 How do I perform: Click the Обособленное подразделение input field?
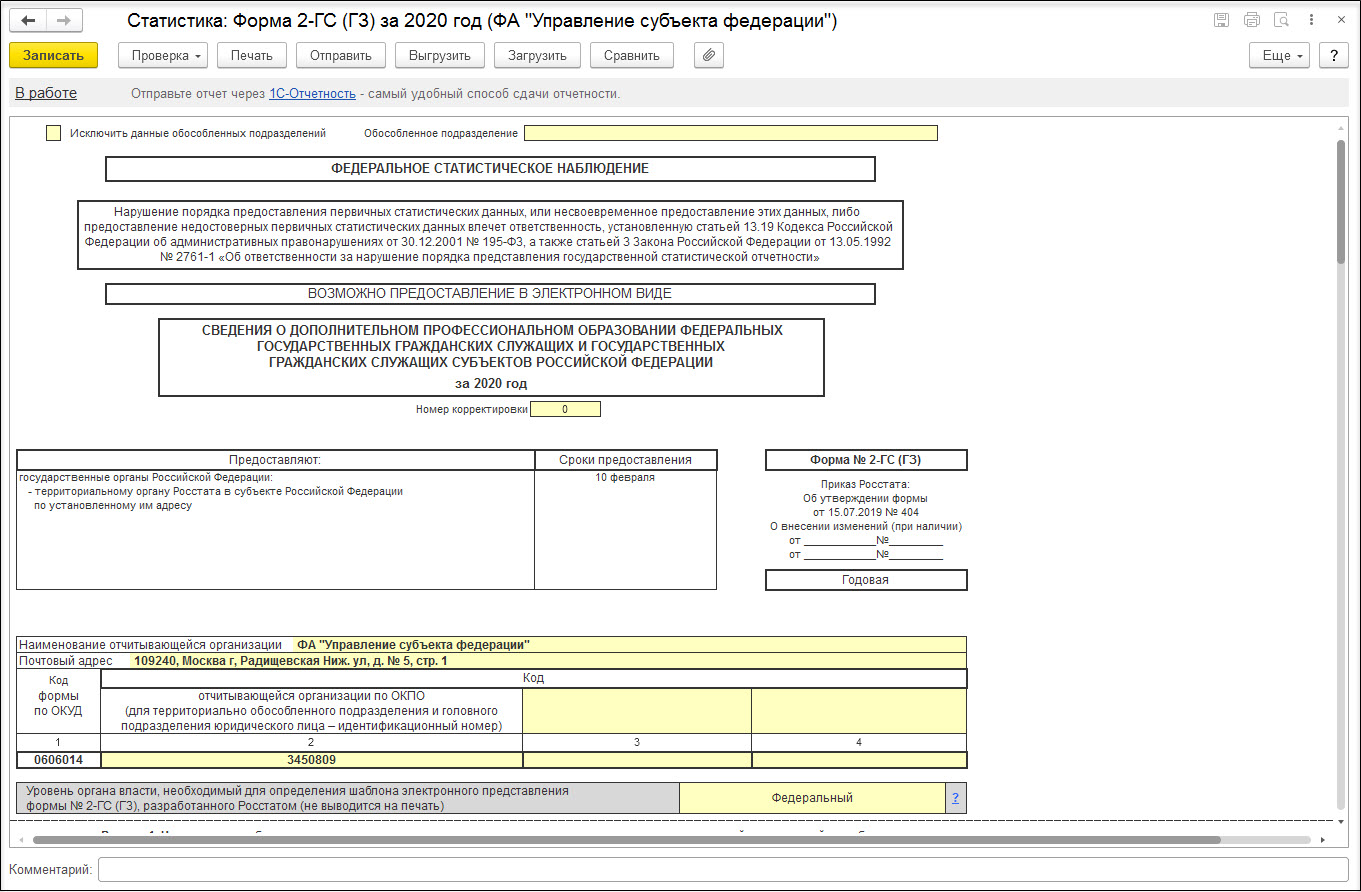pyautogui.click(x=731, y=133)
